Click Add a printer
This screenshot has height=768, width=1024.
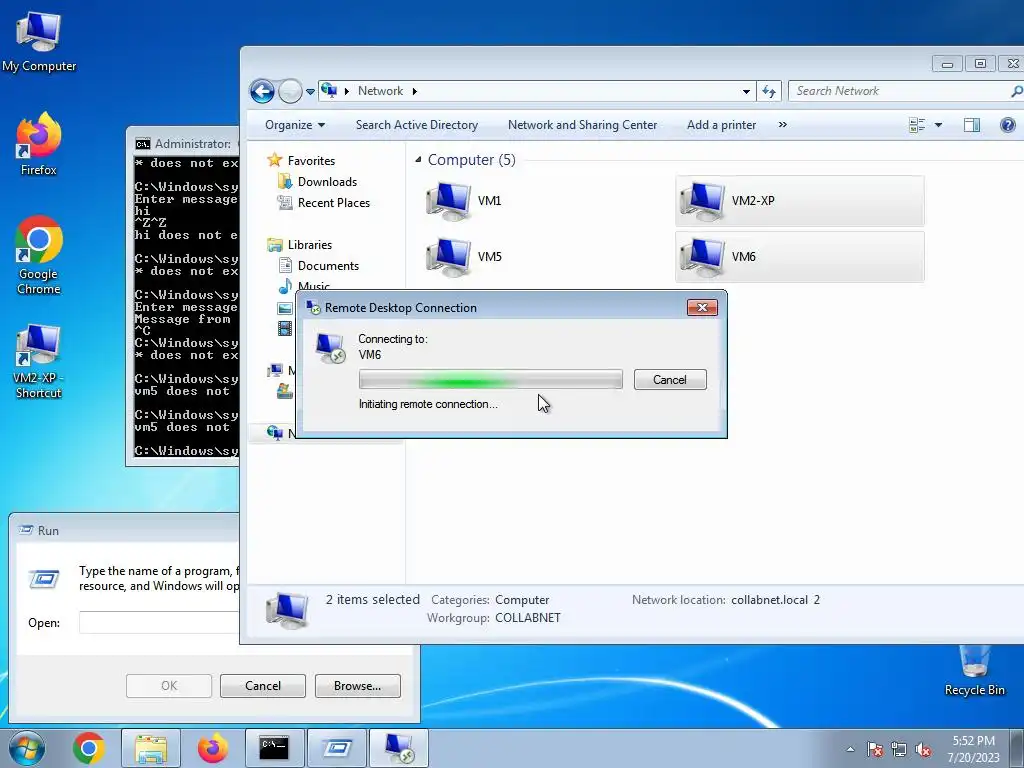[721, 125]
